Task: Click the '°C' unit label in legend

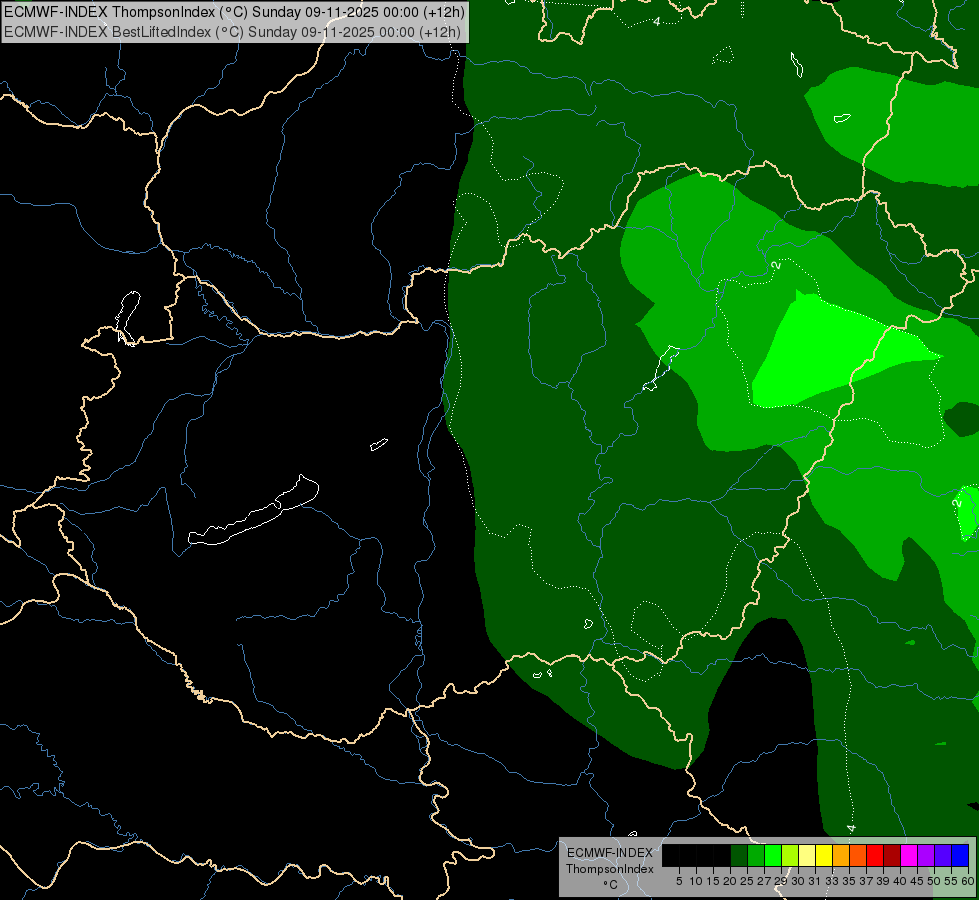Action: tap(609, 884)
